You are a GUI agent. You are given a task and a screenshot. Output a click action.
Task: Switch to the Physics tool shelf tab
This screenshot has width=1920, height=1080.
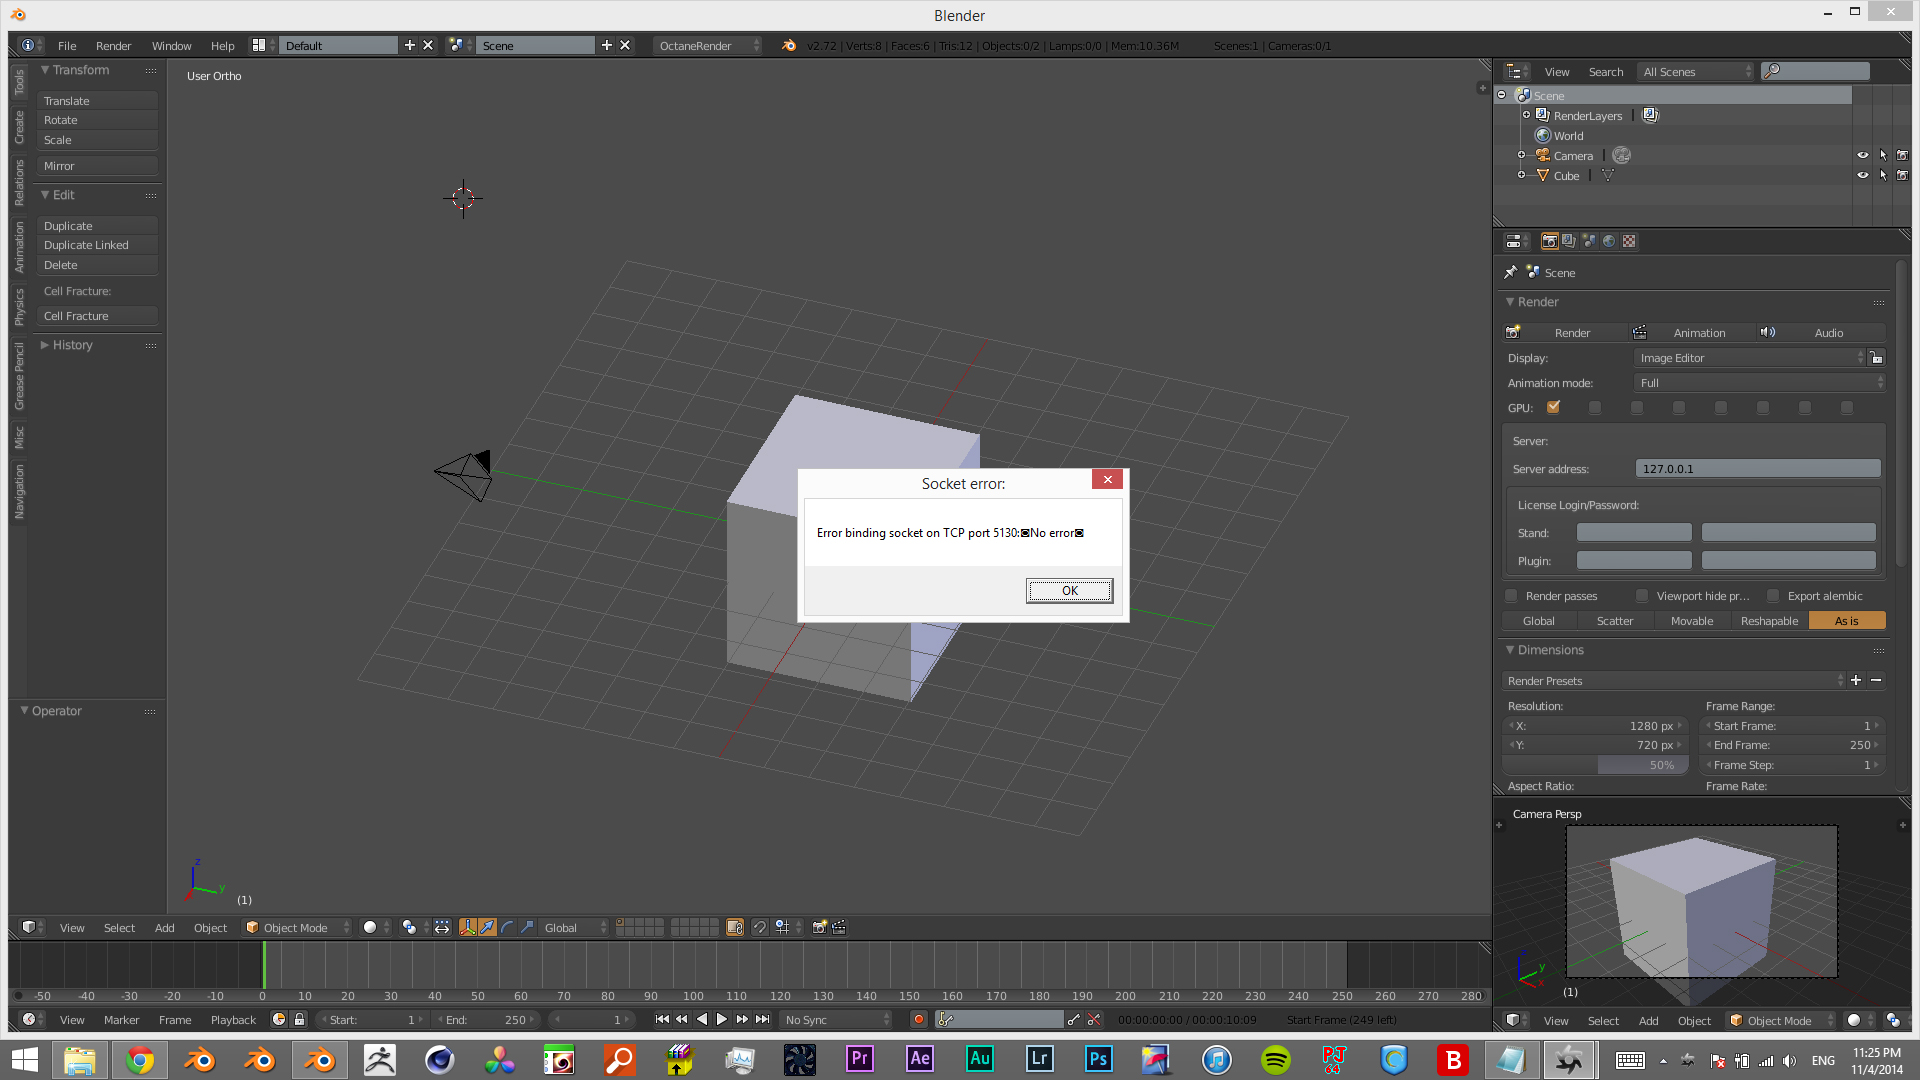[19, 306]
